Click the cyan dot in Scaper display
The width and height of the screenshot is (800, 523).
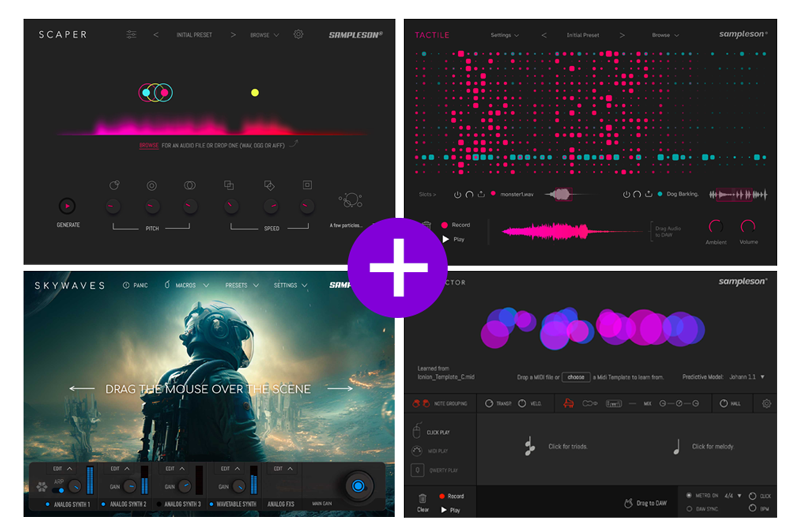point(146,92)
